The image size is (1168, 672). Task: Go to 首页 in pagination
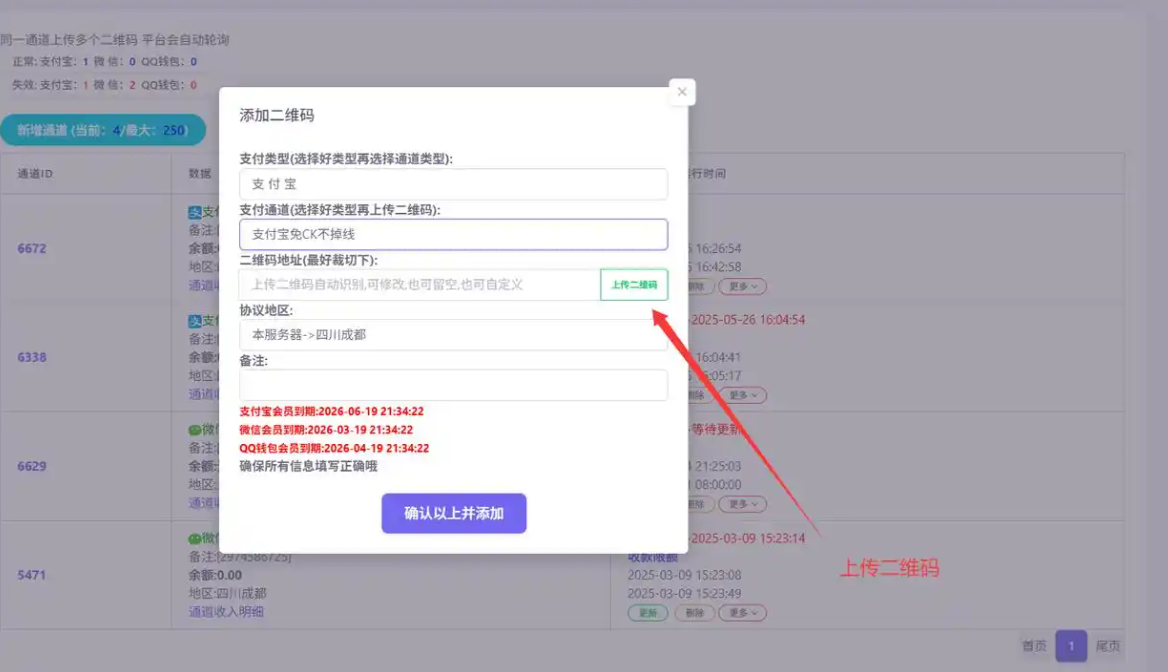1034,646
